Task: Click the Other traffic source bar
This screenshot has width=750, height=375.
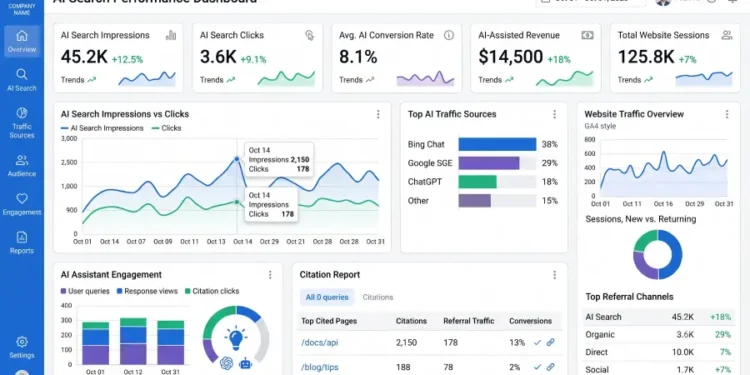Action: tap(474, 201)
